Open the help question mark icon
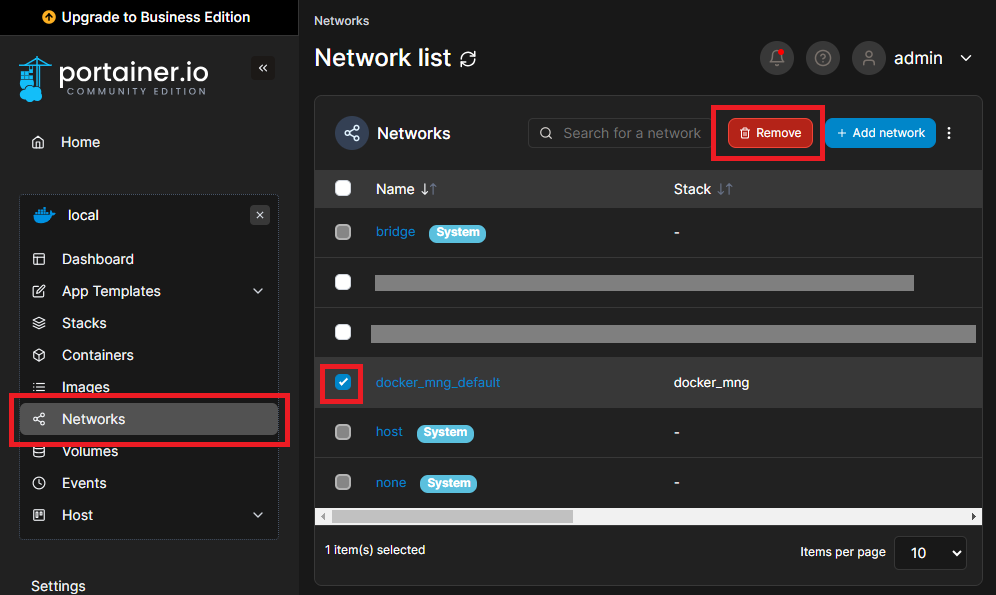 (823, 58)
